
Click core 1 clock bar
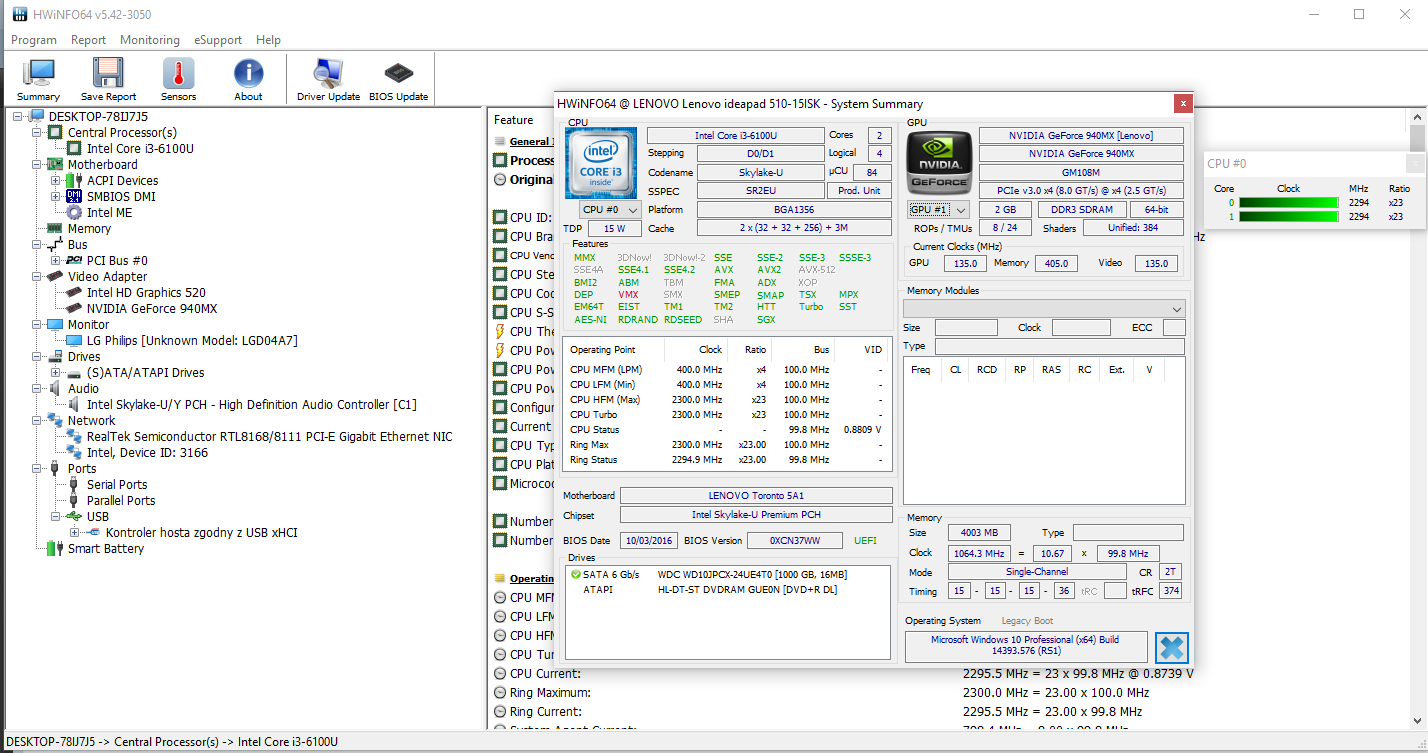[x=1288, y=217]
